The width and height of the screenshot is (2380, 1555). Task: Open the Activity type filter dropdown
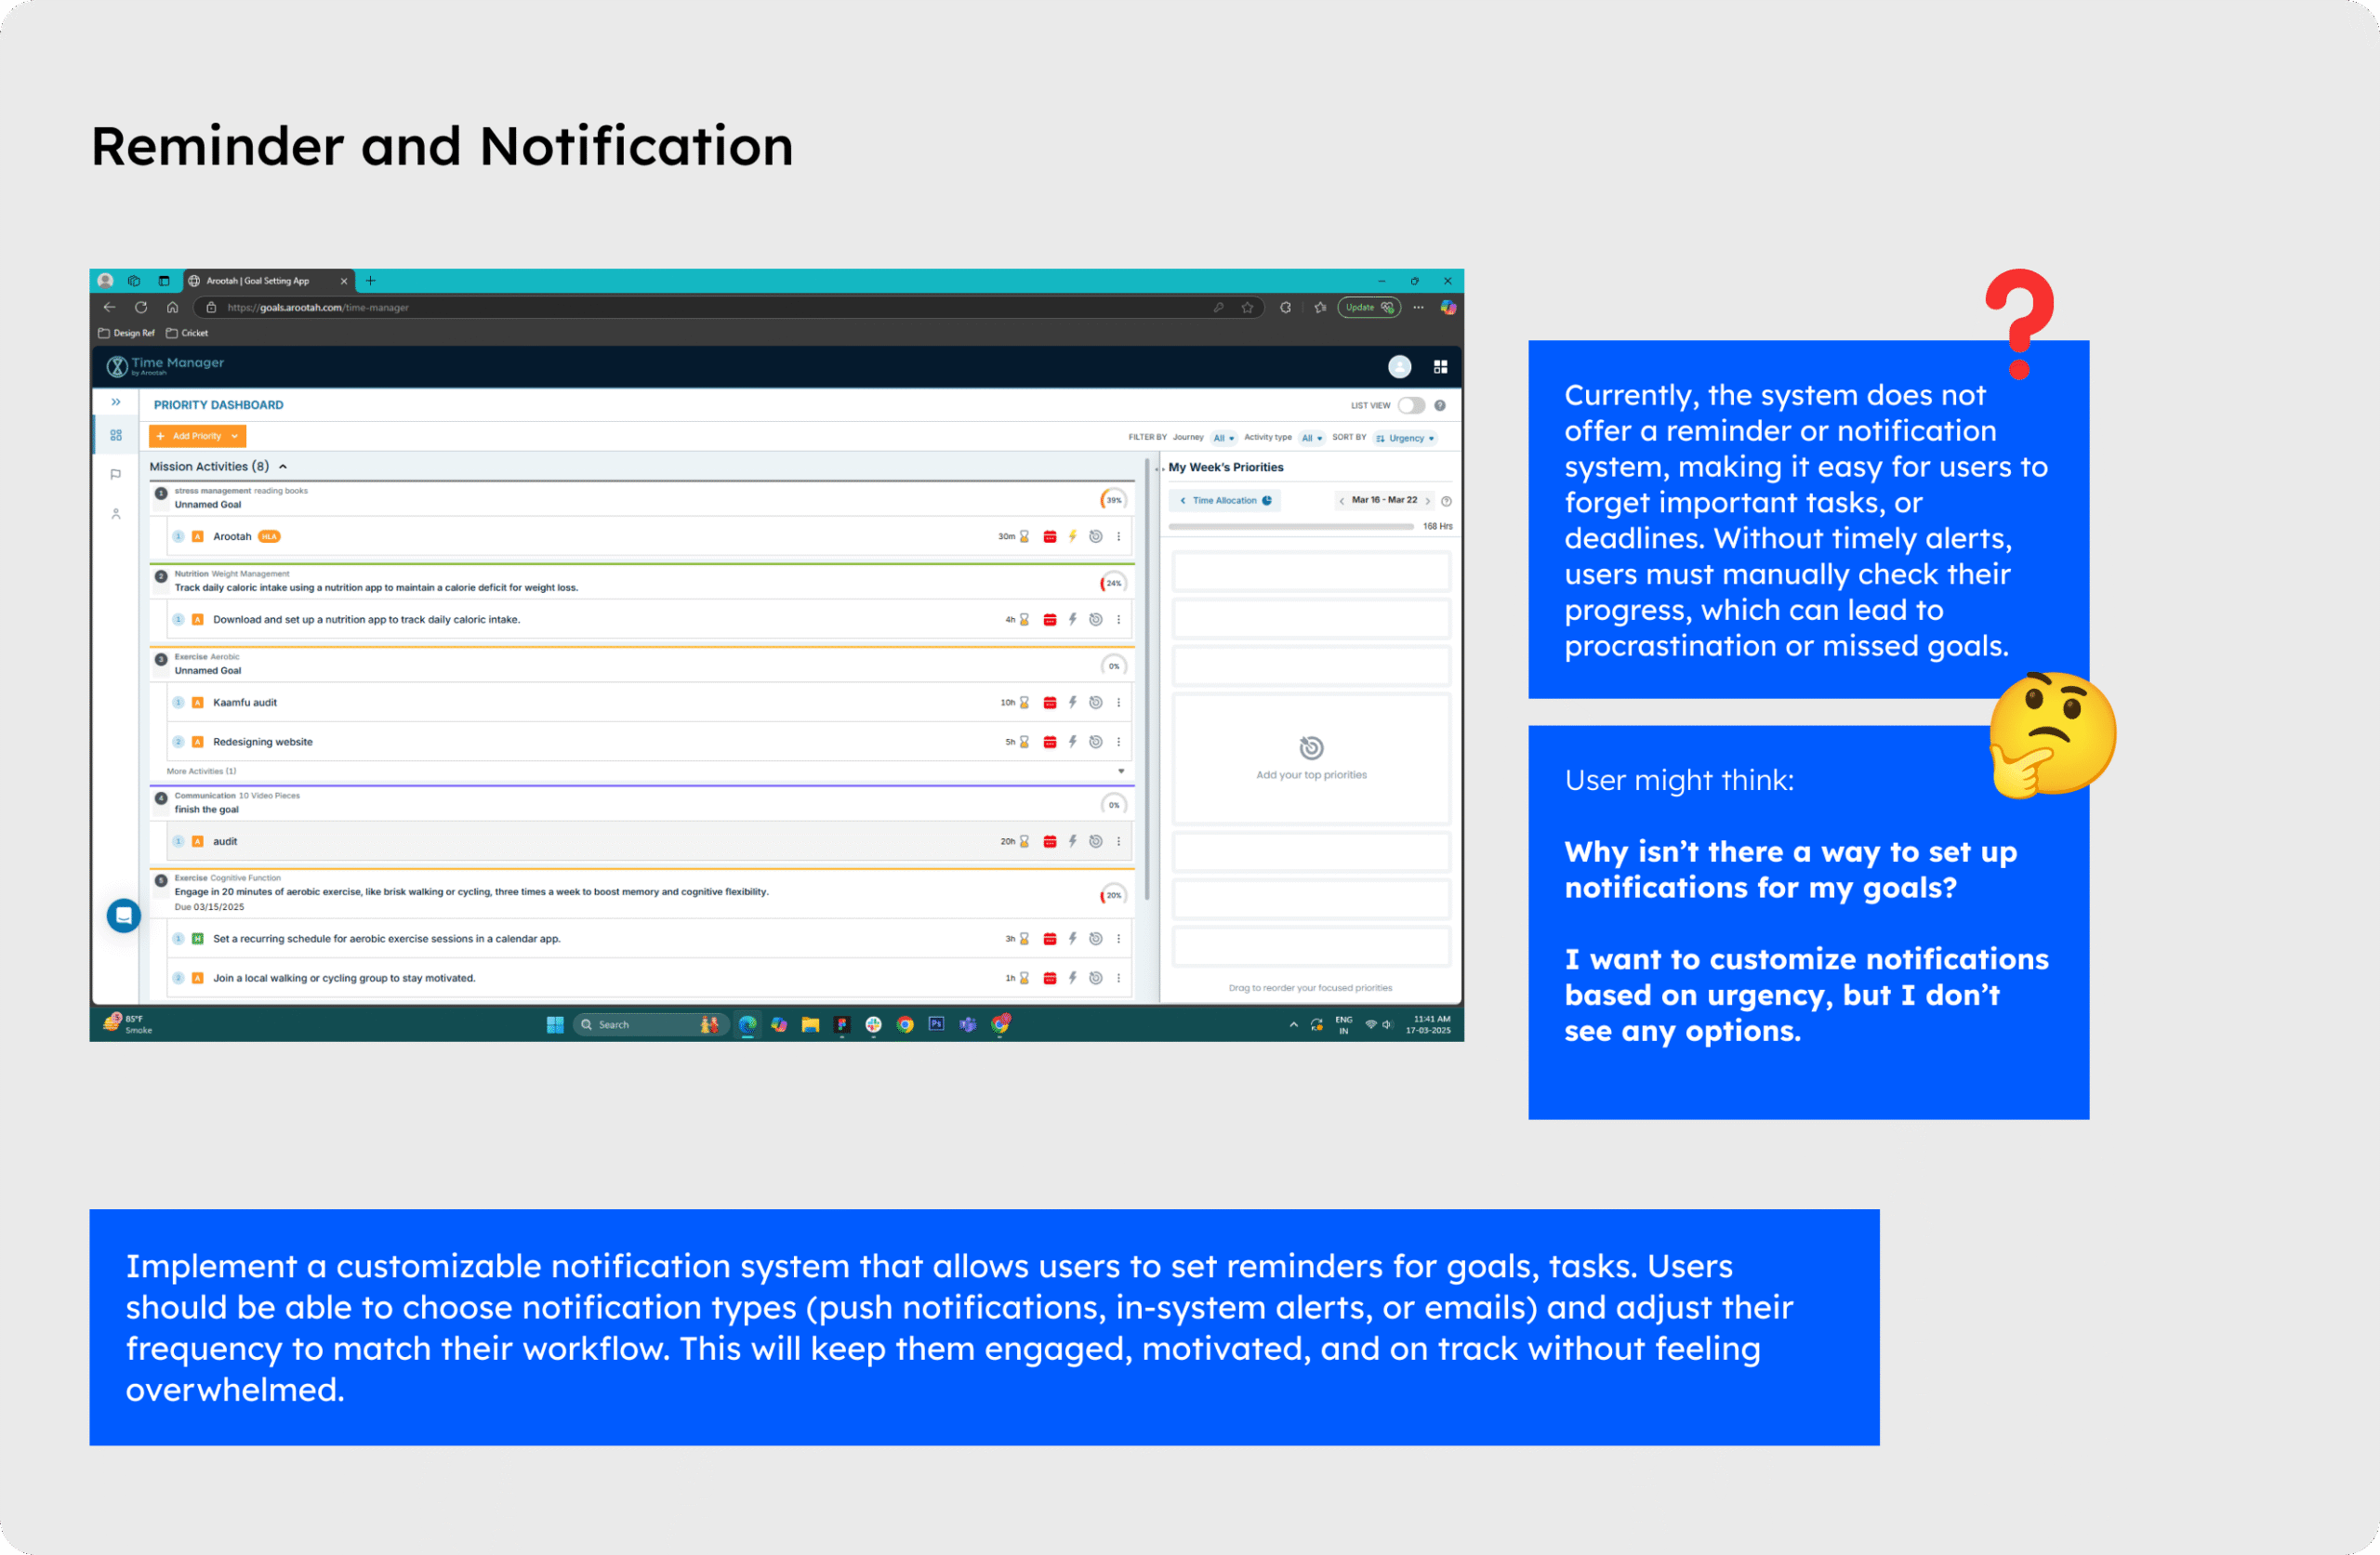1312,438
